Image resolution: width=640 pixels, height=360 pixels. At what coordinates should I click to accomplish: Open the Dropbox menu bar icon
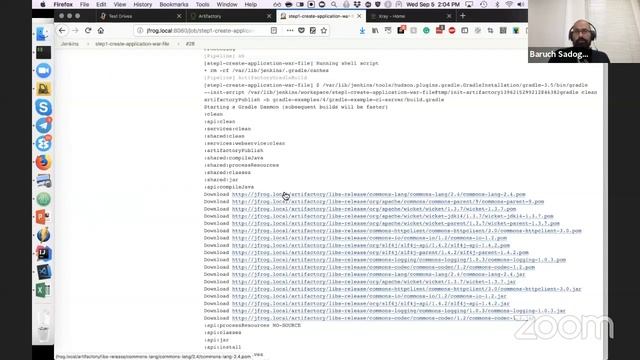(x=357, y=4)
